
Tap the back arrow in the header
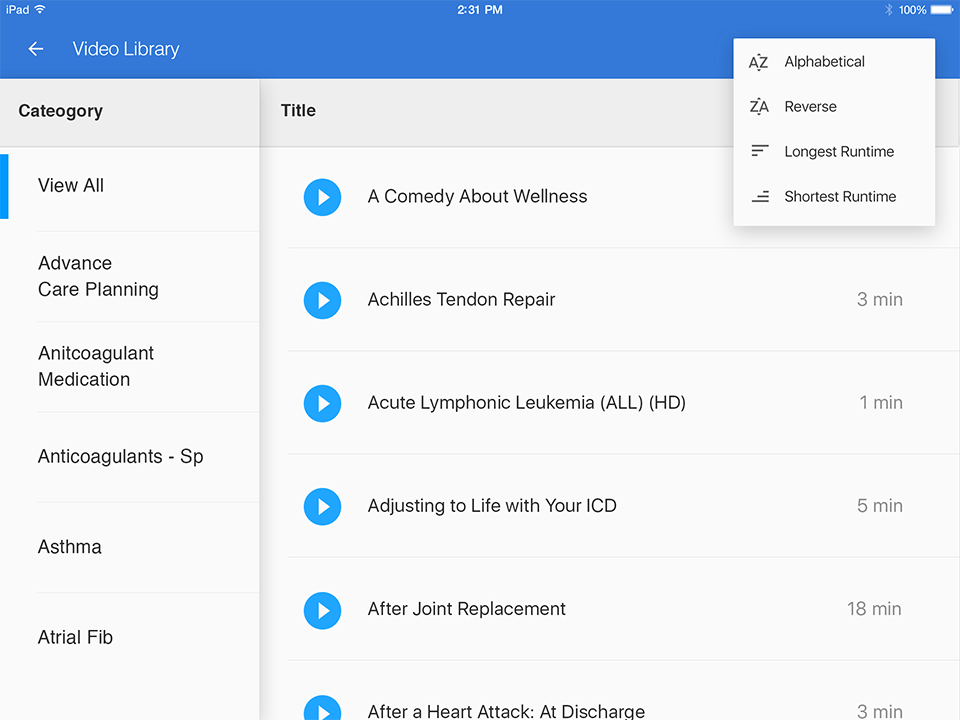tap(36, 49)
